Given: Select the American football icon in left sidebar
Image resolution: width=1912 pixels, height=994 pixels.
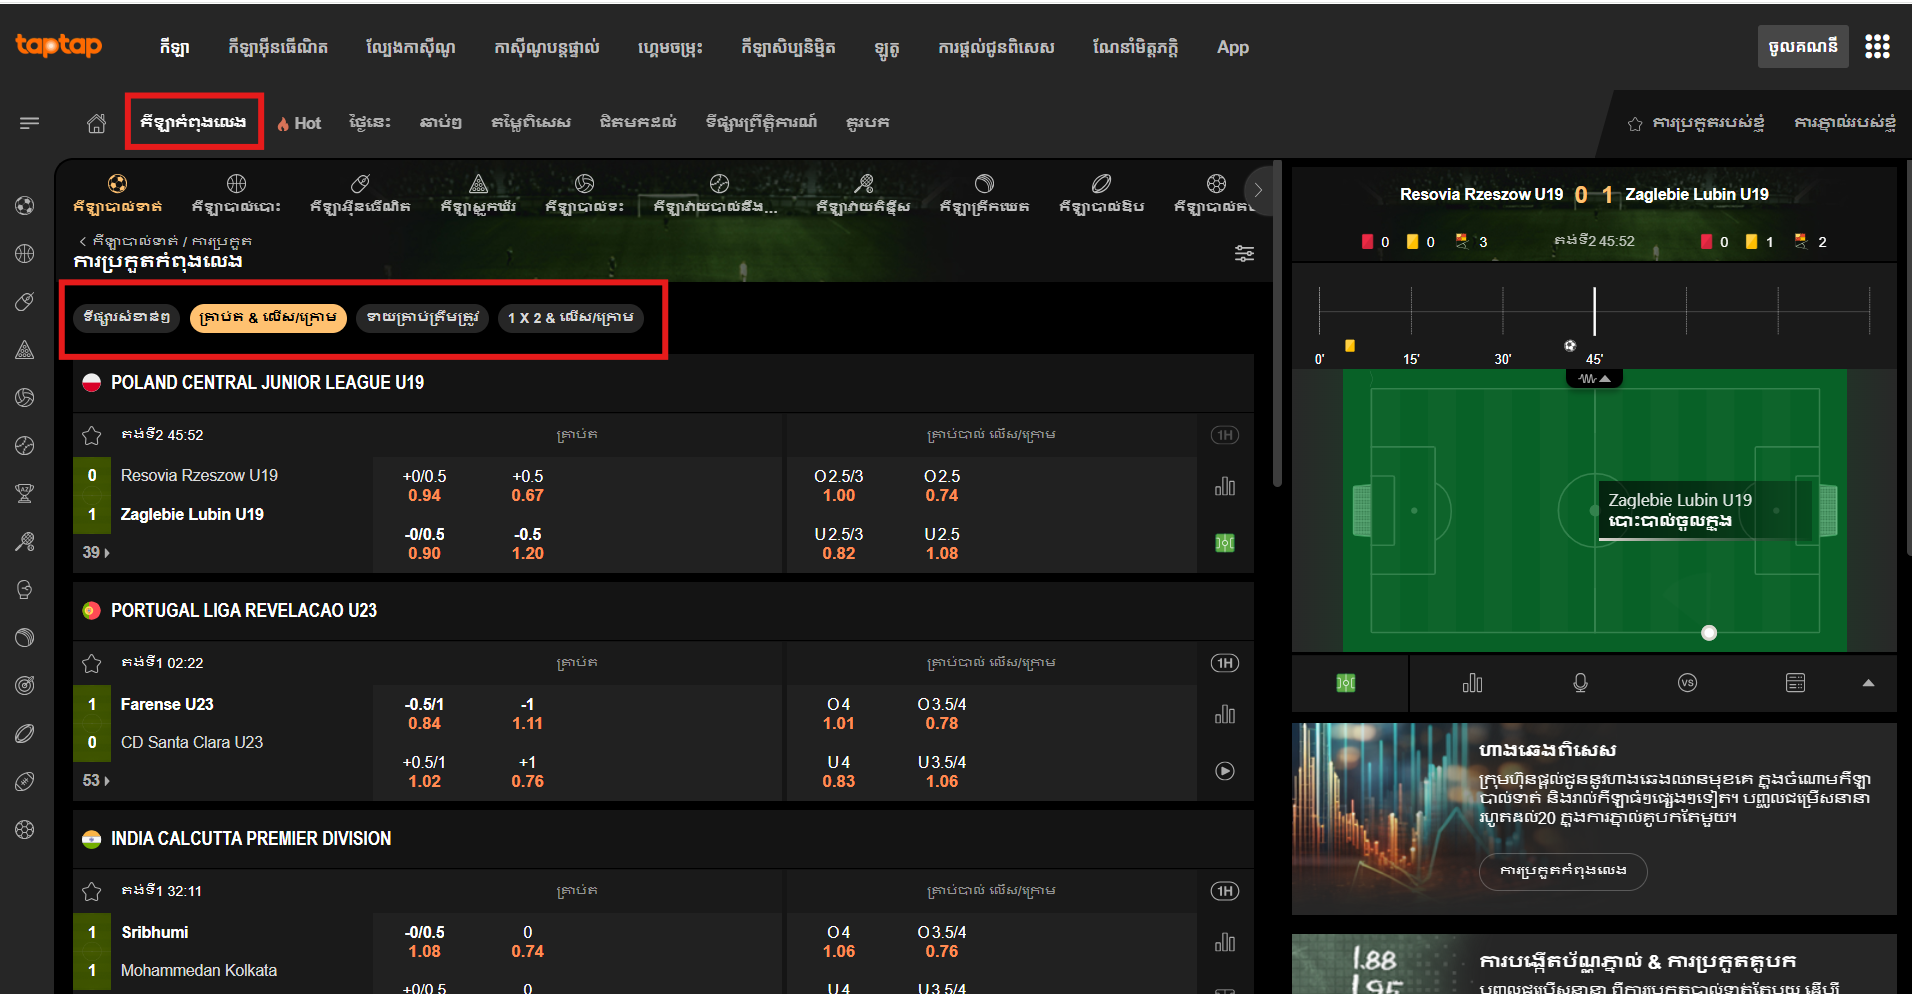Looking at the screenshot, I should pos(25,781).
